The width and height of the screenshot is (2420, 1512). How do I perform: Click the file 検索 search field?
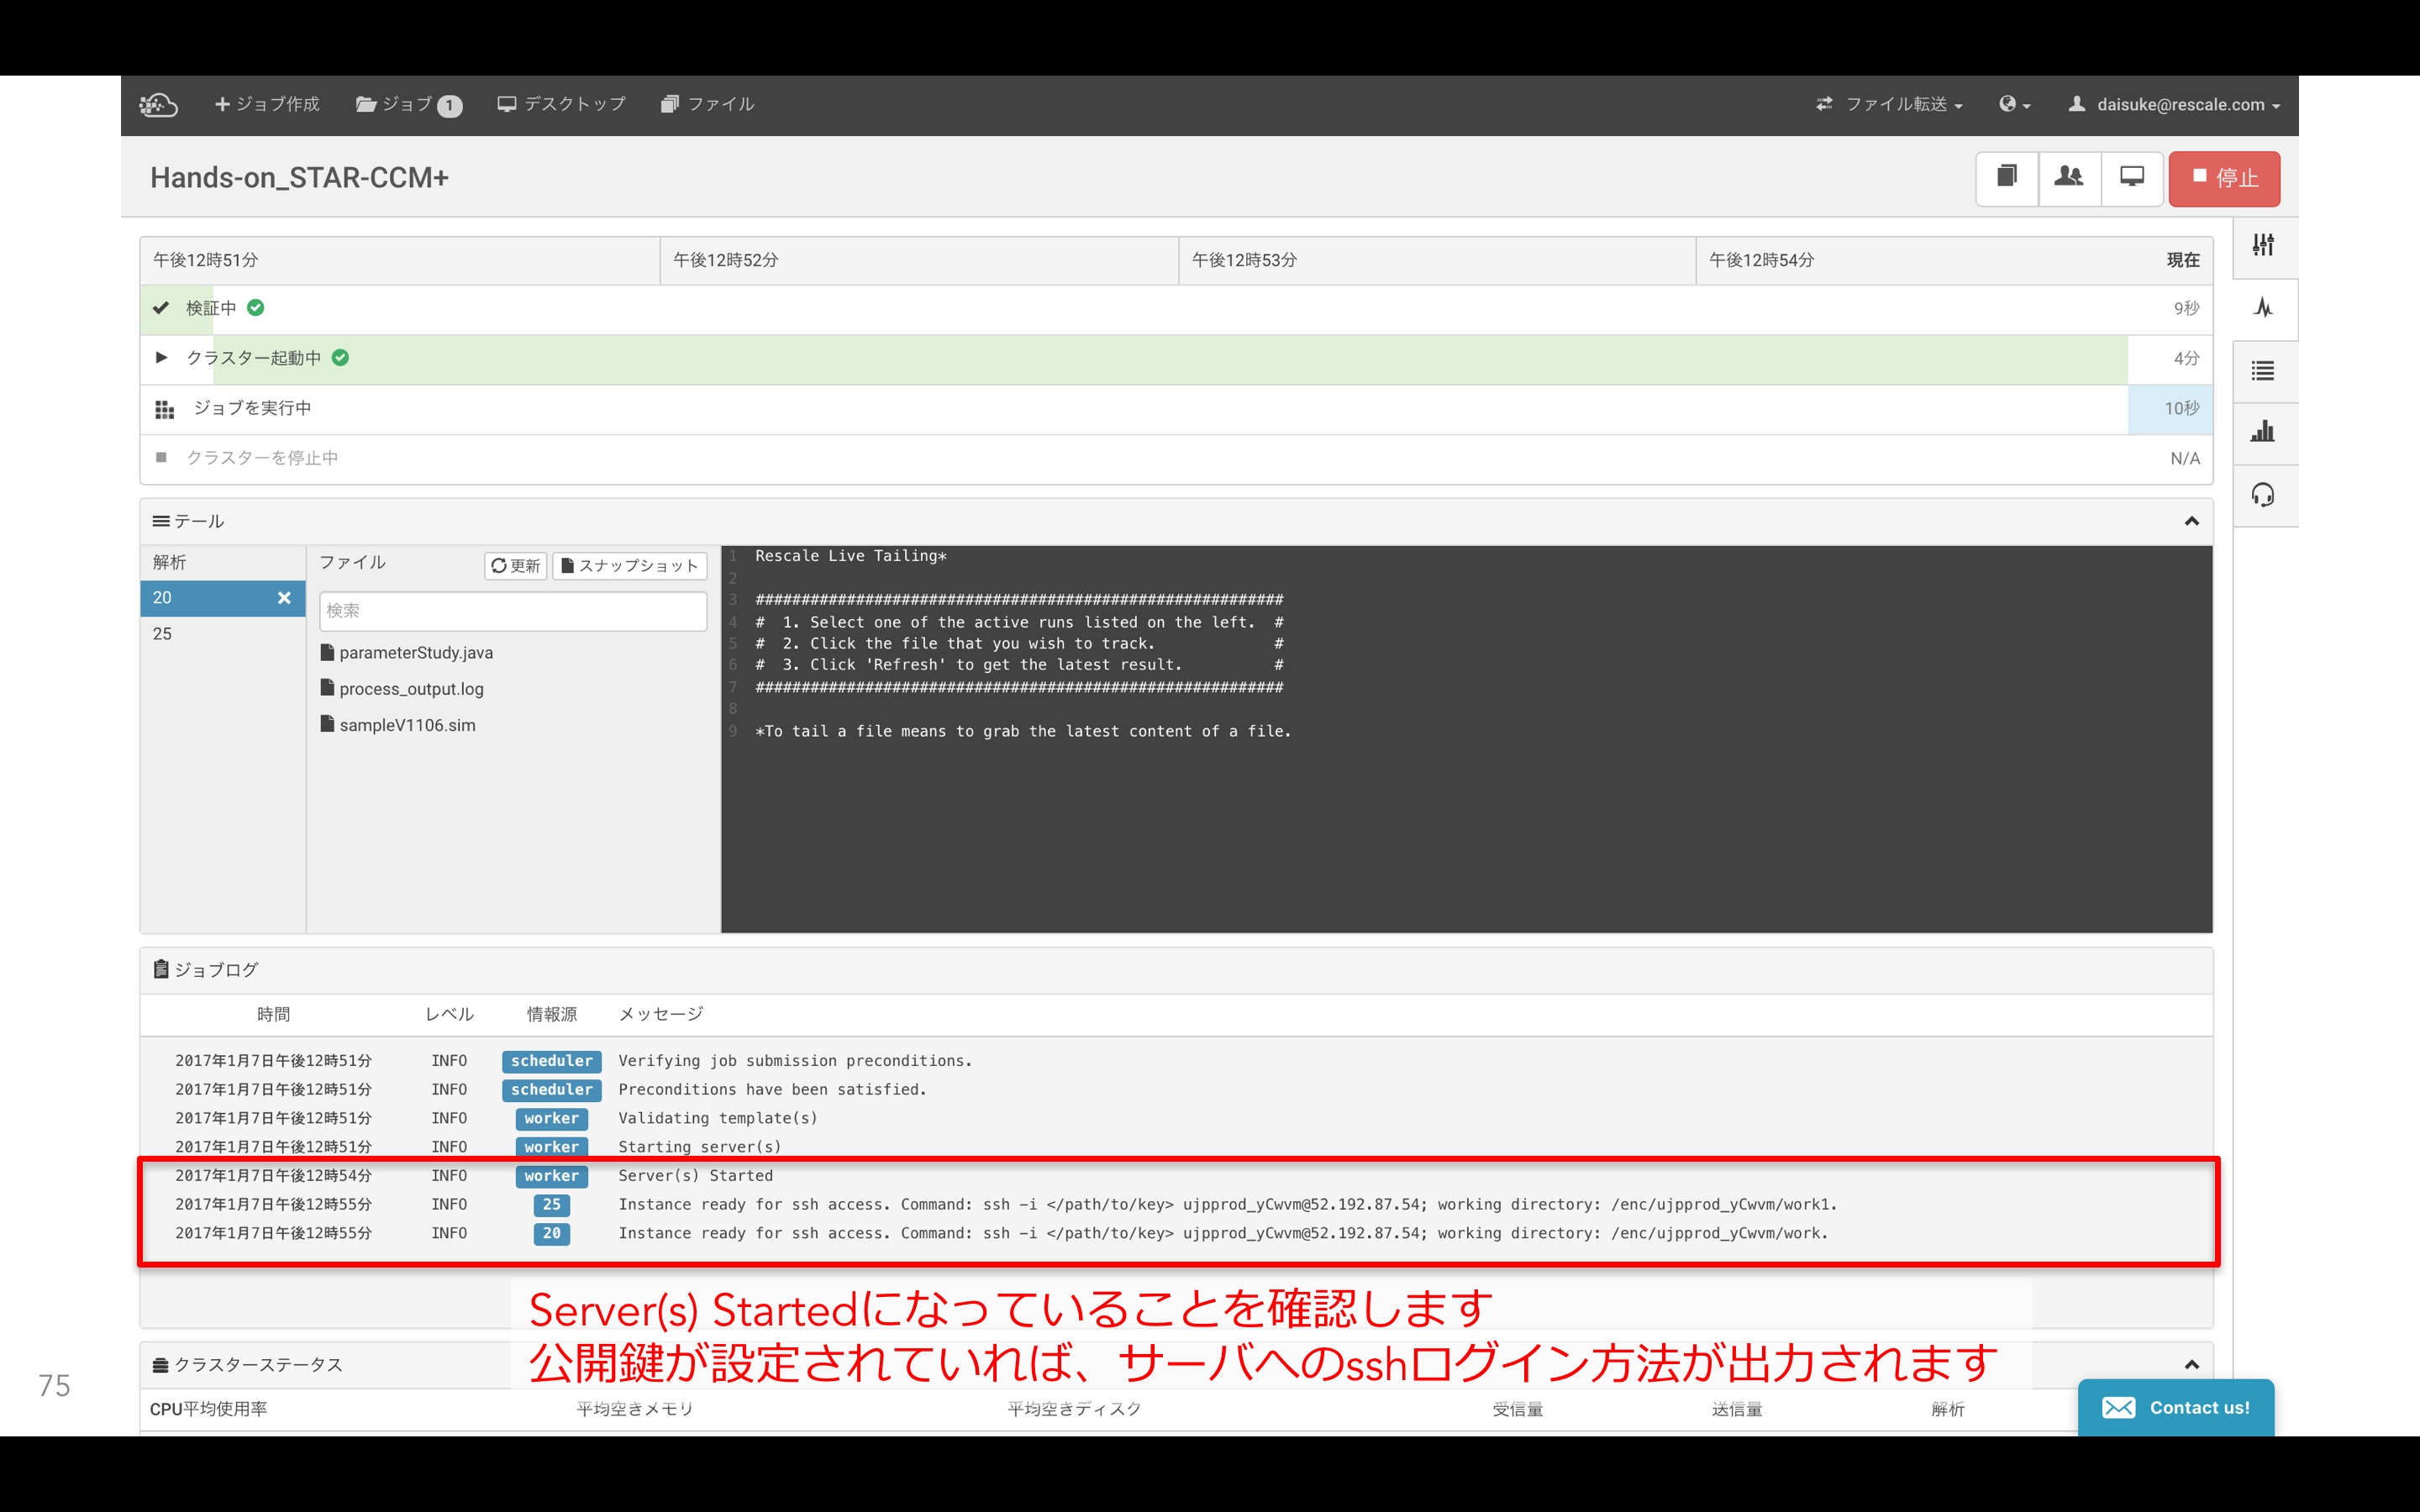pyautogui.click(x=513, y=611)
